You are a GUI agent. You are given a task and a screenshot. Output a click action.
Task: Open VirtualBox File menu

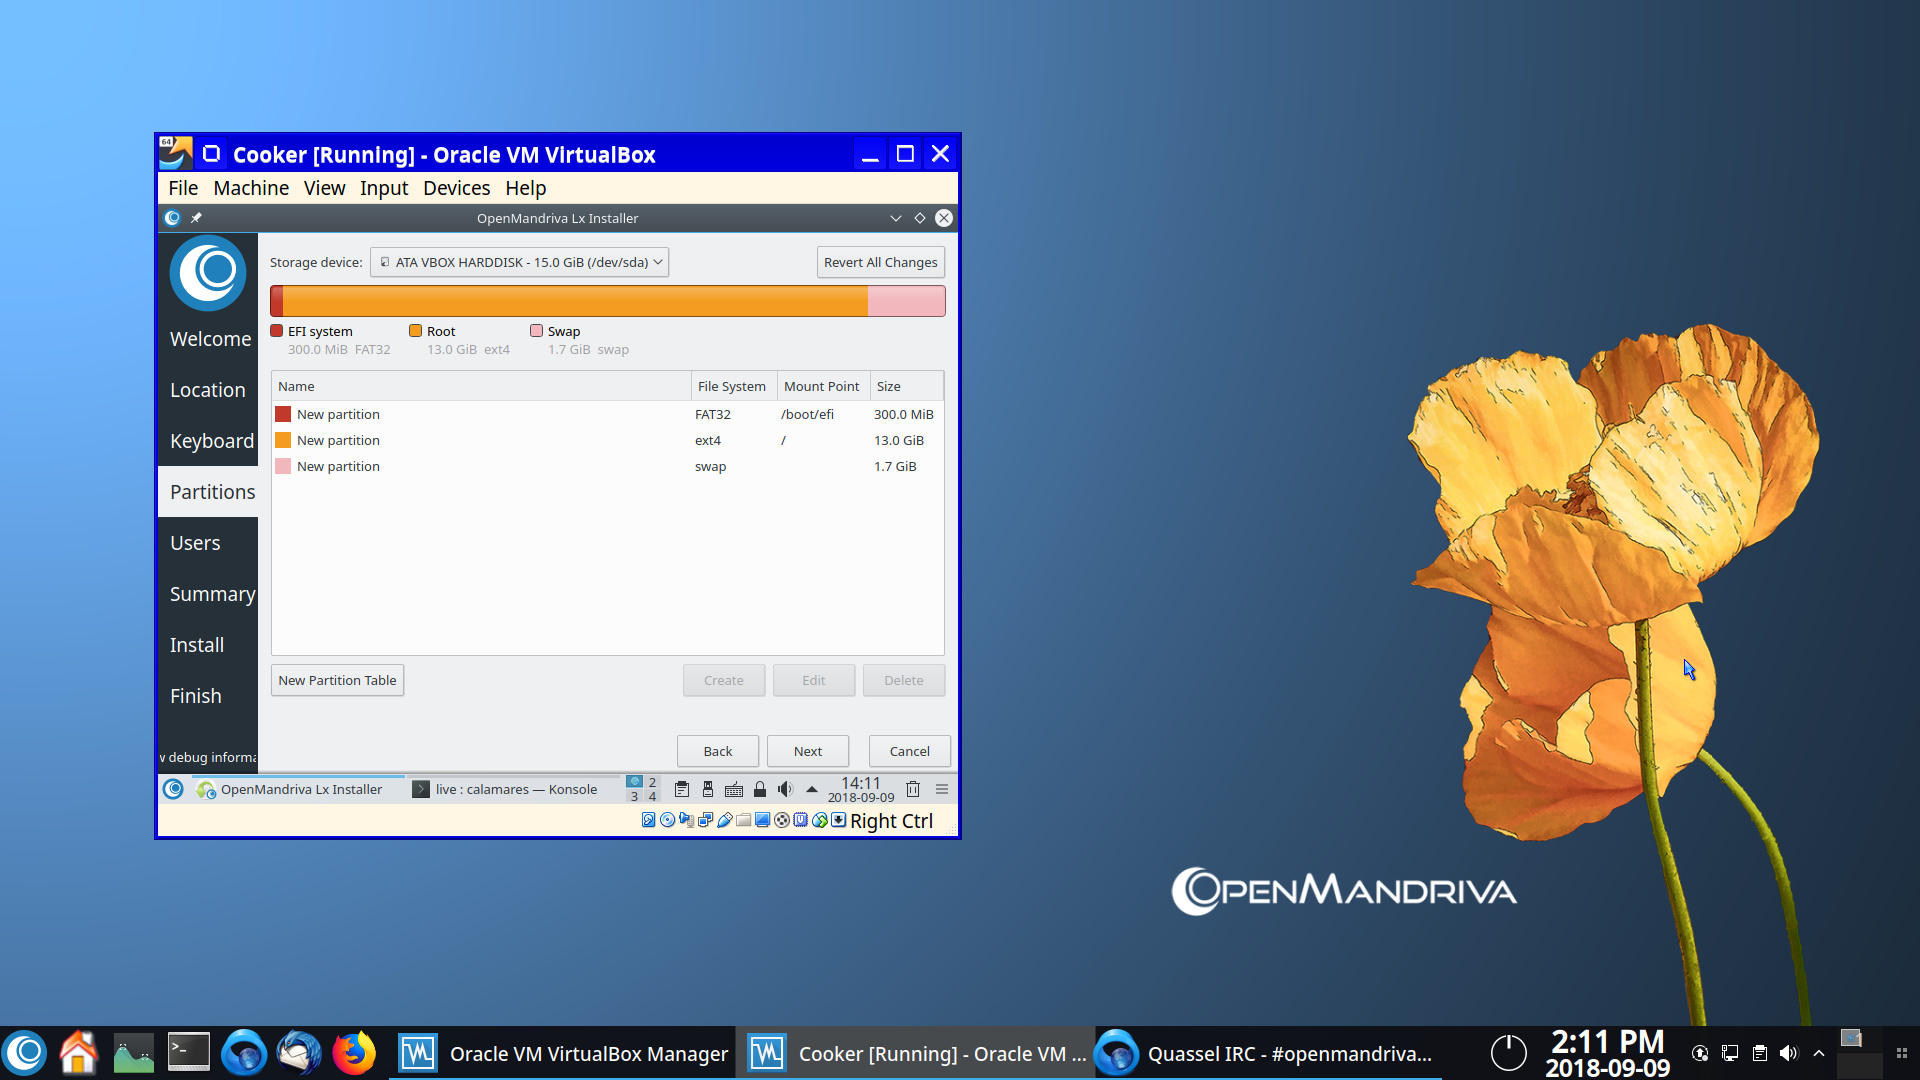click(183, 188)
